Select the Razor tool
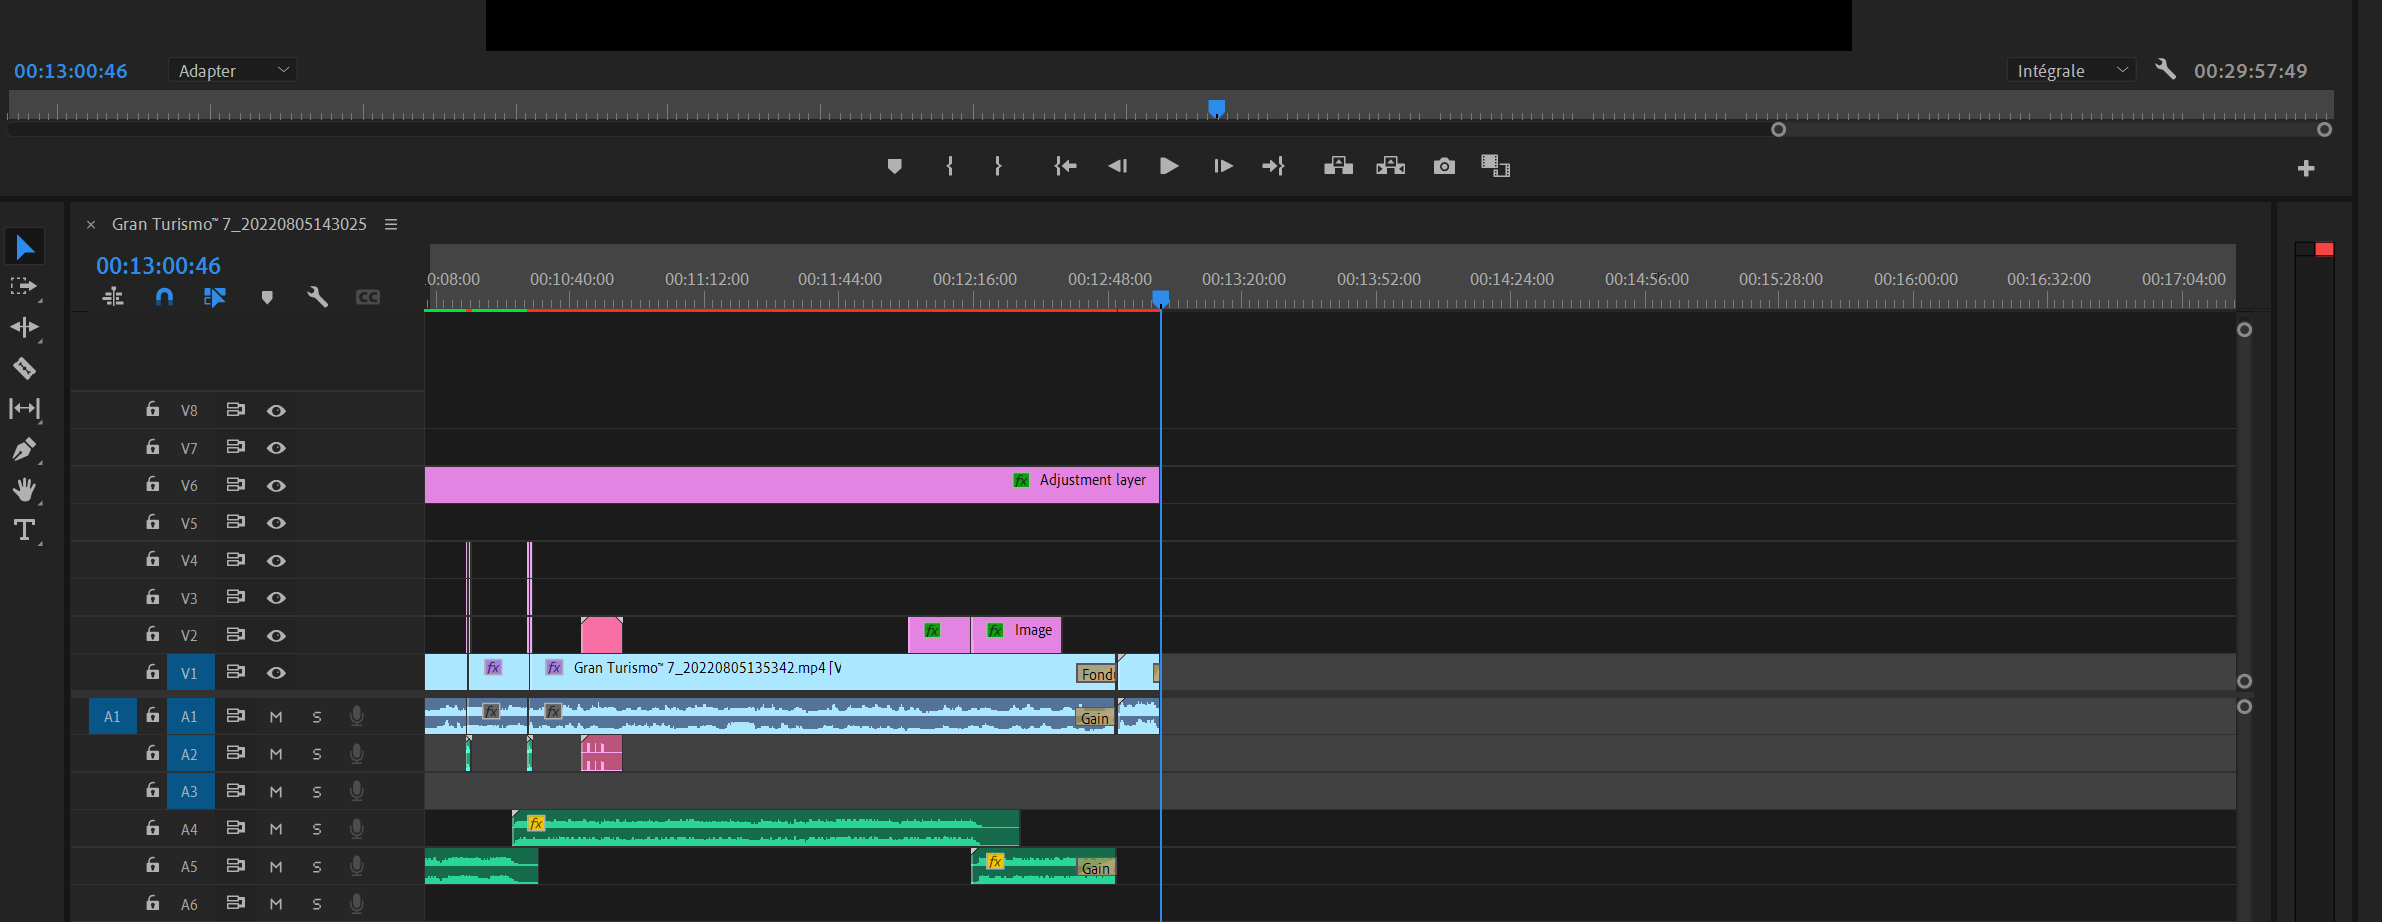The height and width of the screenshot is (922, 2382). [x=24, y=368]
